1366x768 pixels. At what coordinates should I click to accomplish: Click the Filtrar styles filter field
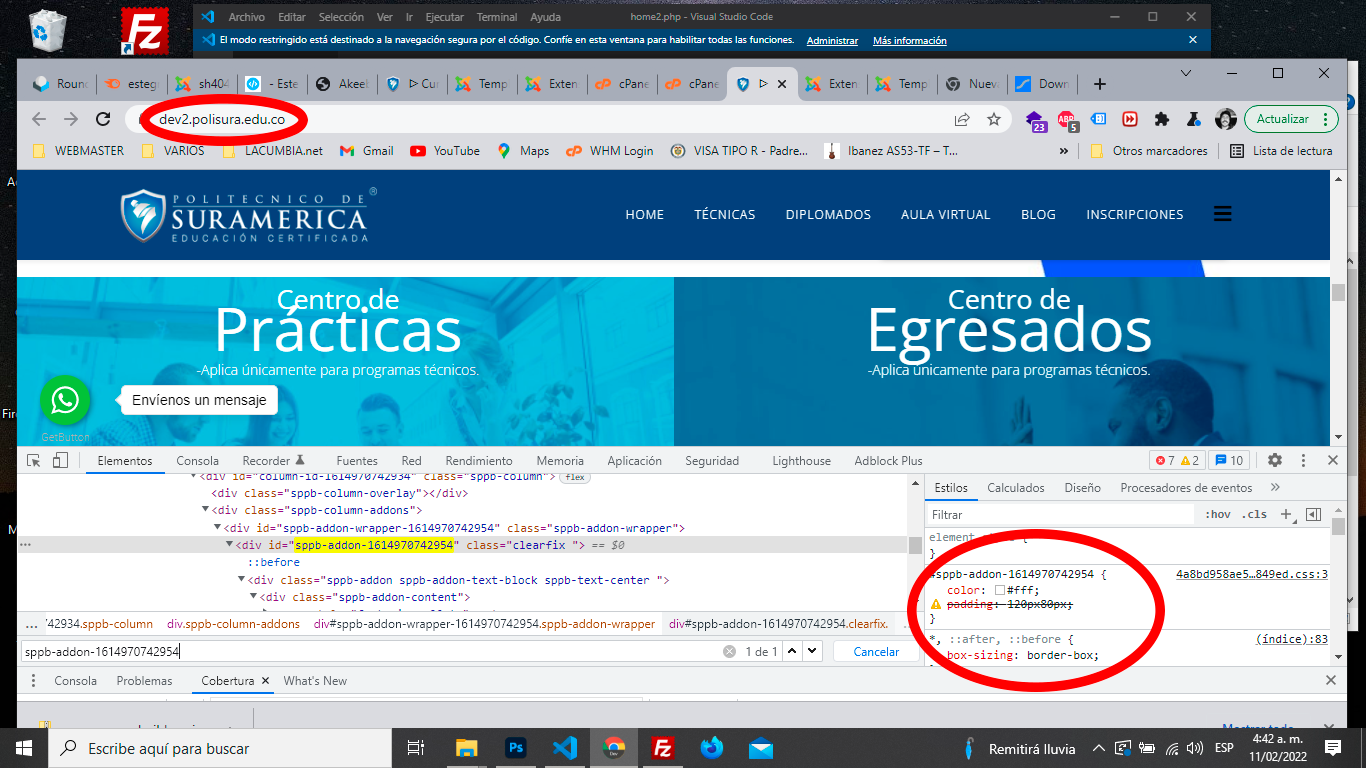1060,514
